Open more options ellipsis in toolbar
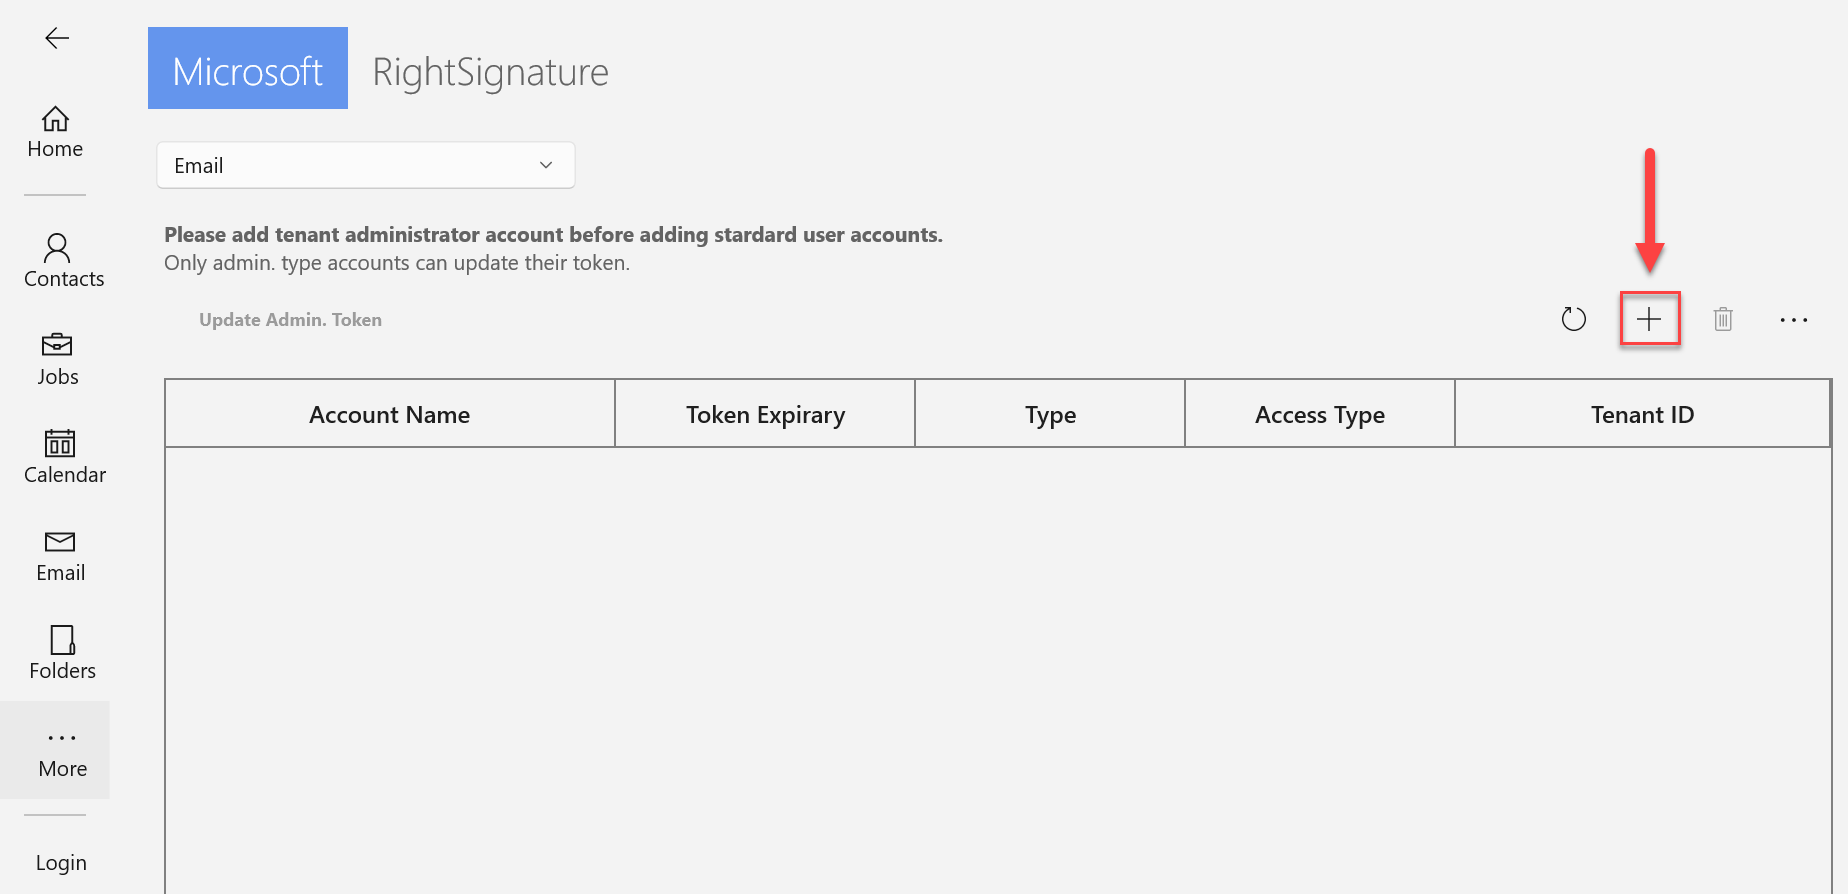 click(1794, 320)
